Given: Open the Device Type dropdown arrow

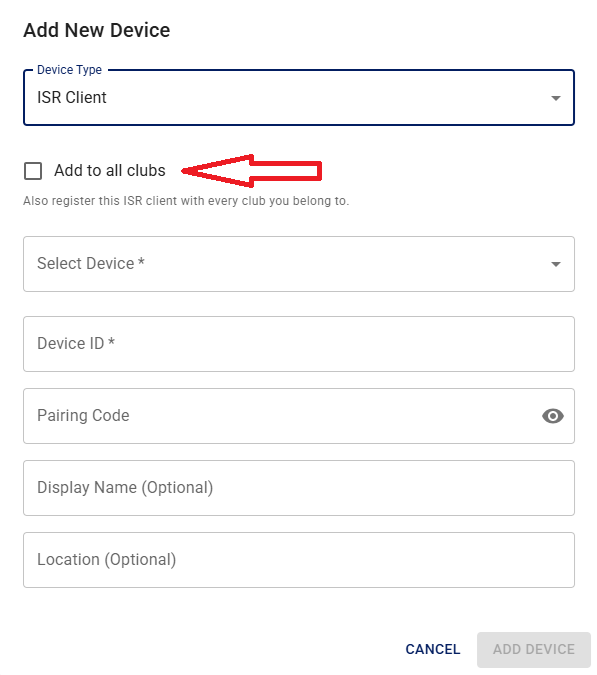Looking at the screenshot, I should point(556,98).
